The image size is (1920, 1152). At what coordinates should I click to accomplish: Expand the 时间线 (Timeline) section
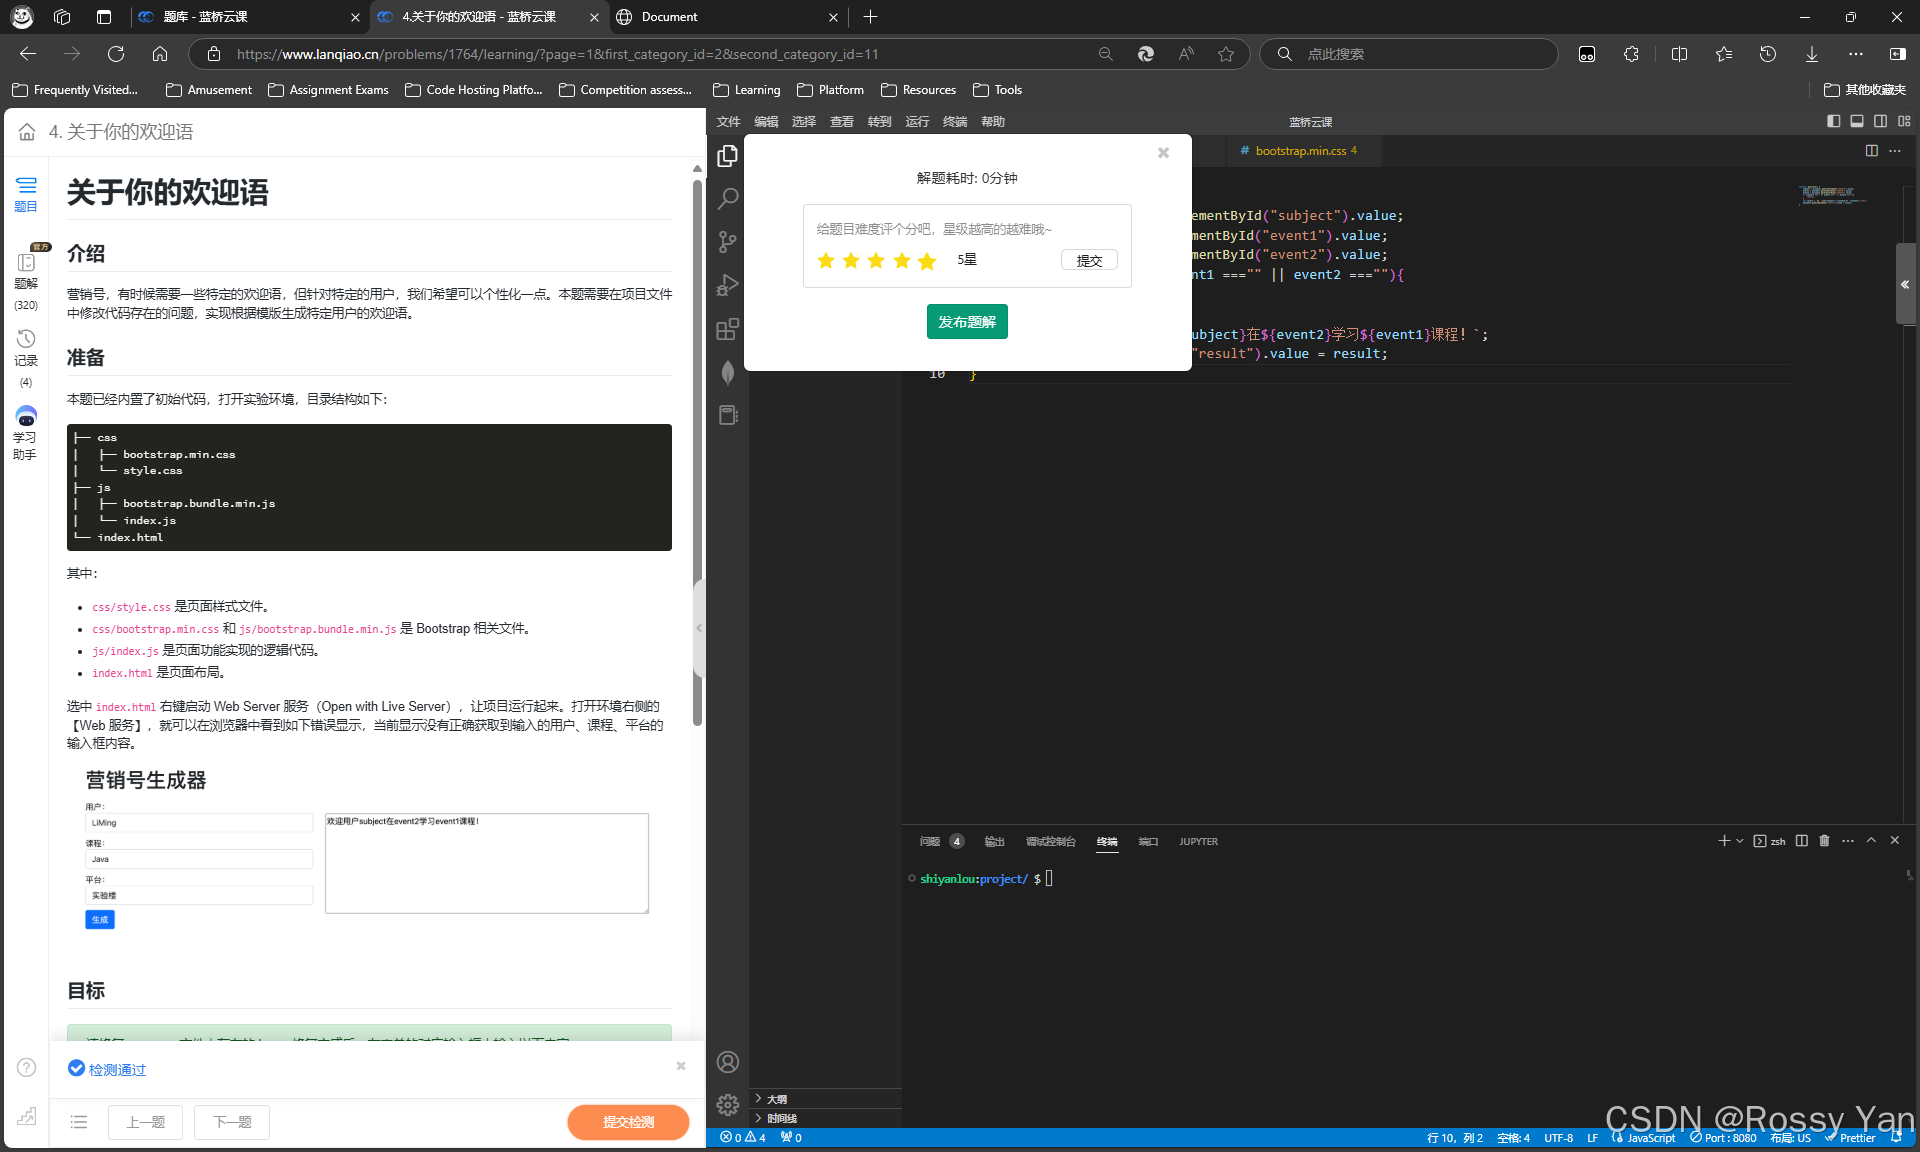777,1118
